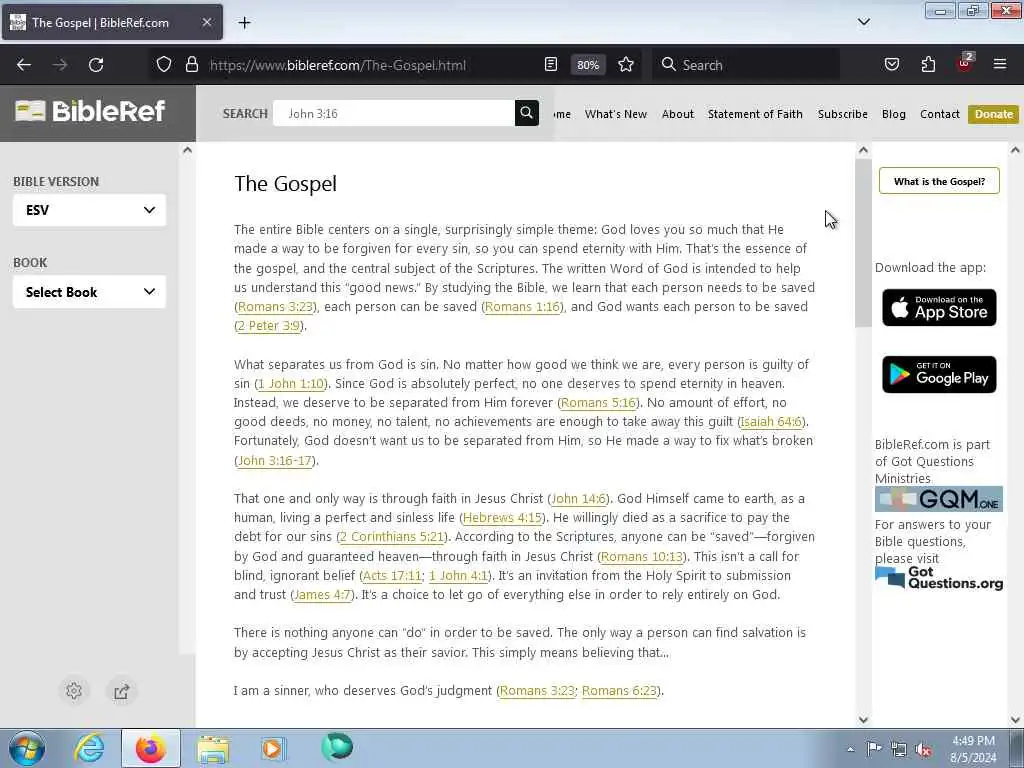Click the muted volume tray icon
The image size is (1024, 768).
[923, 750]
